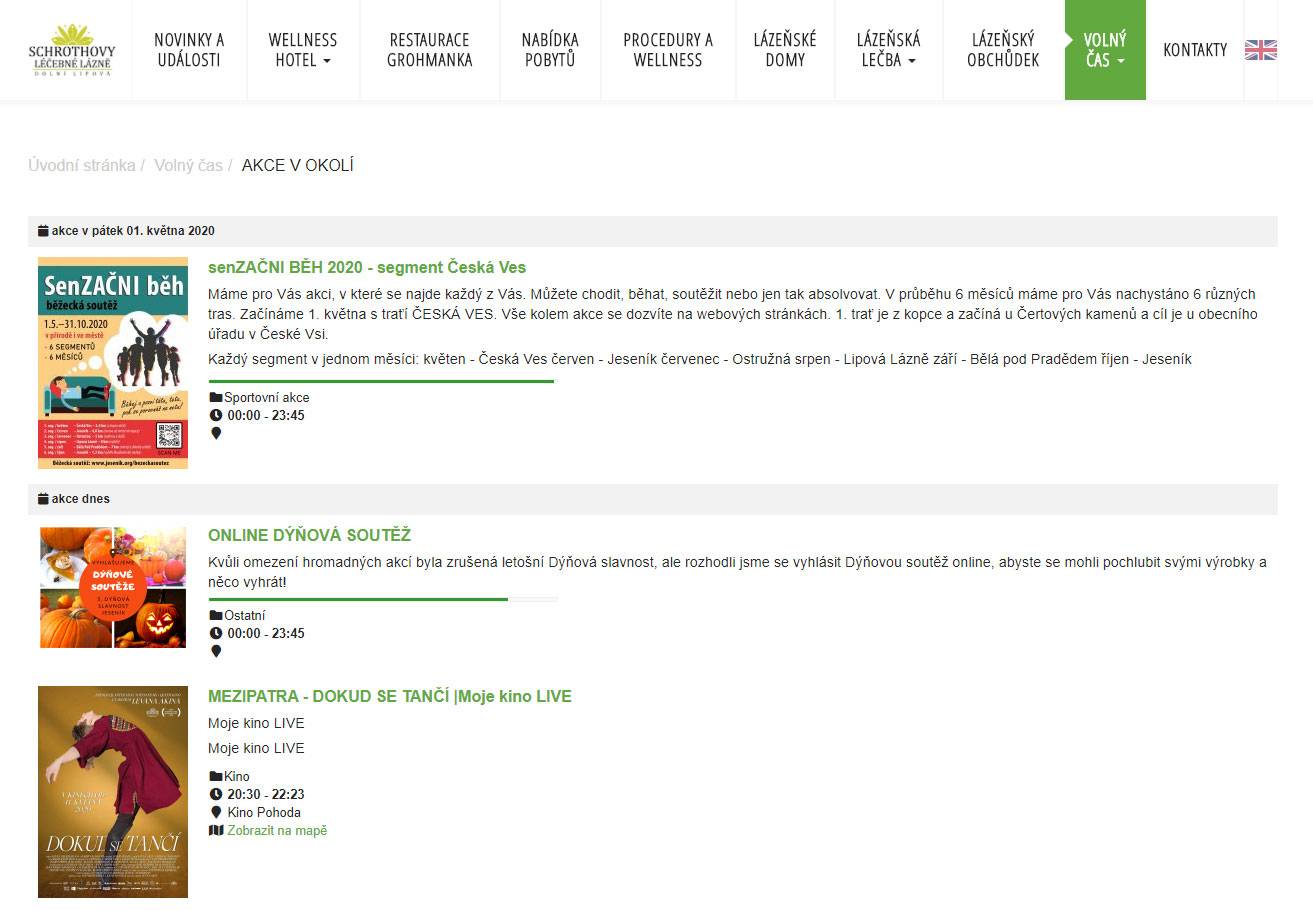Click the Schrothovy léčebné lázně logo

71,50
